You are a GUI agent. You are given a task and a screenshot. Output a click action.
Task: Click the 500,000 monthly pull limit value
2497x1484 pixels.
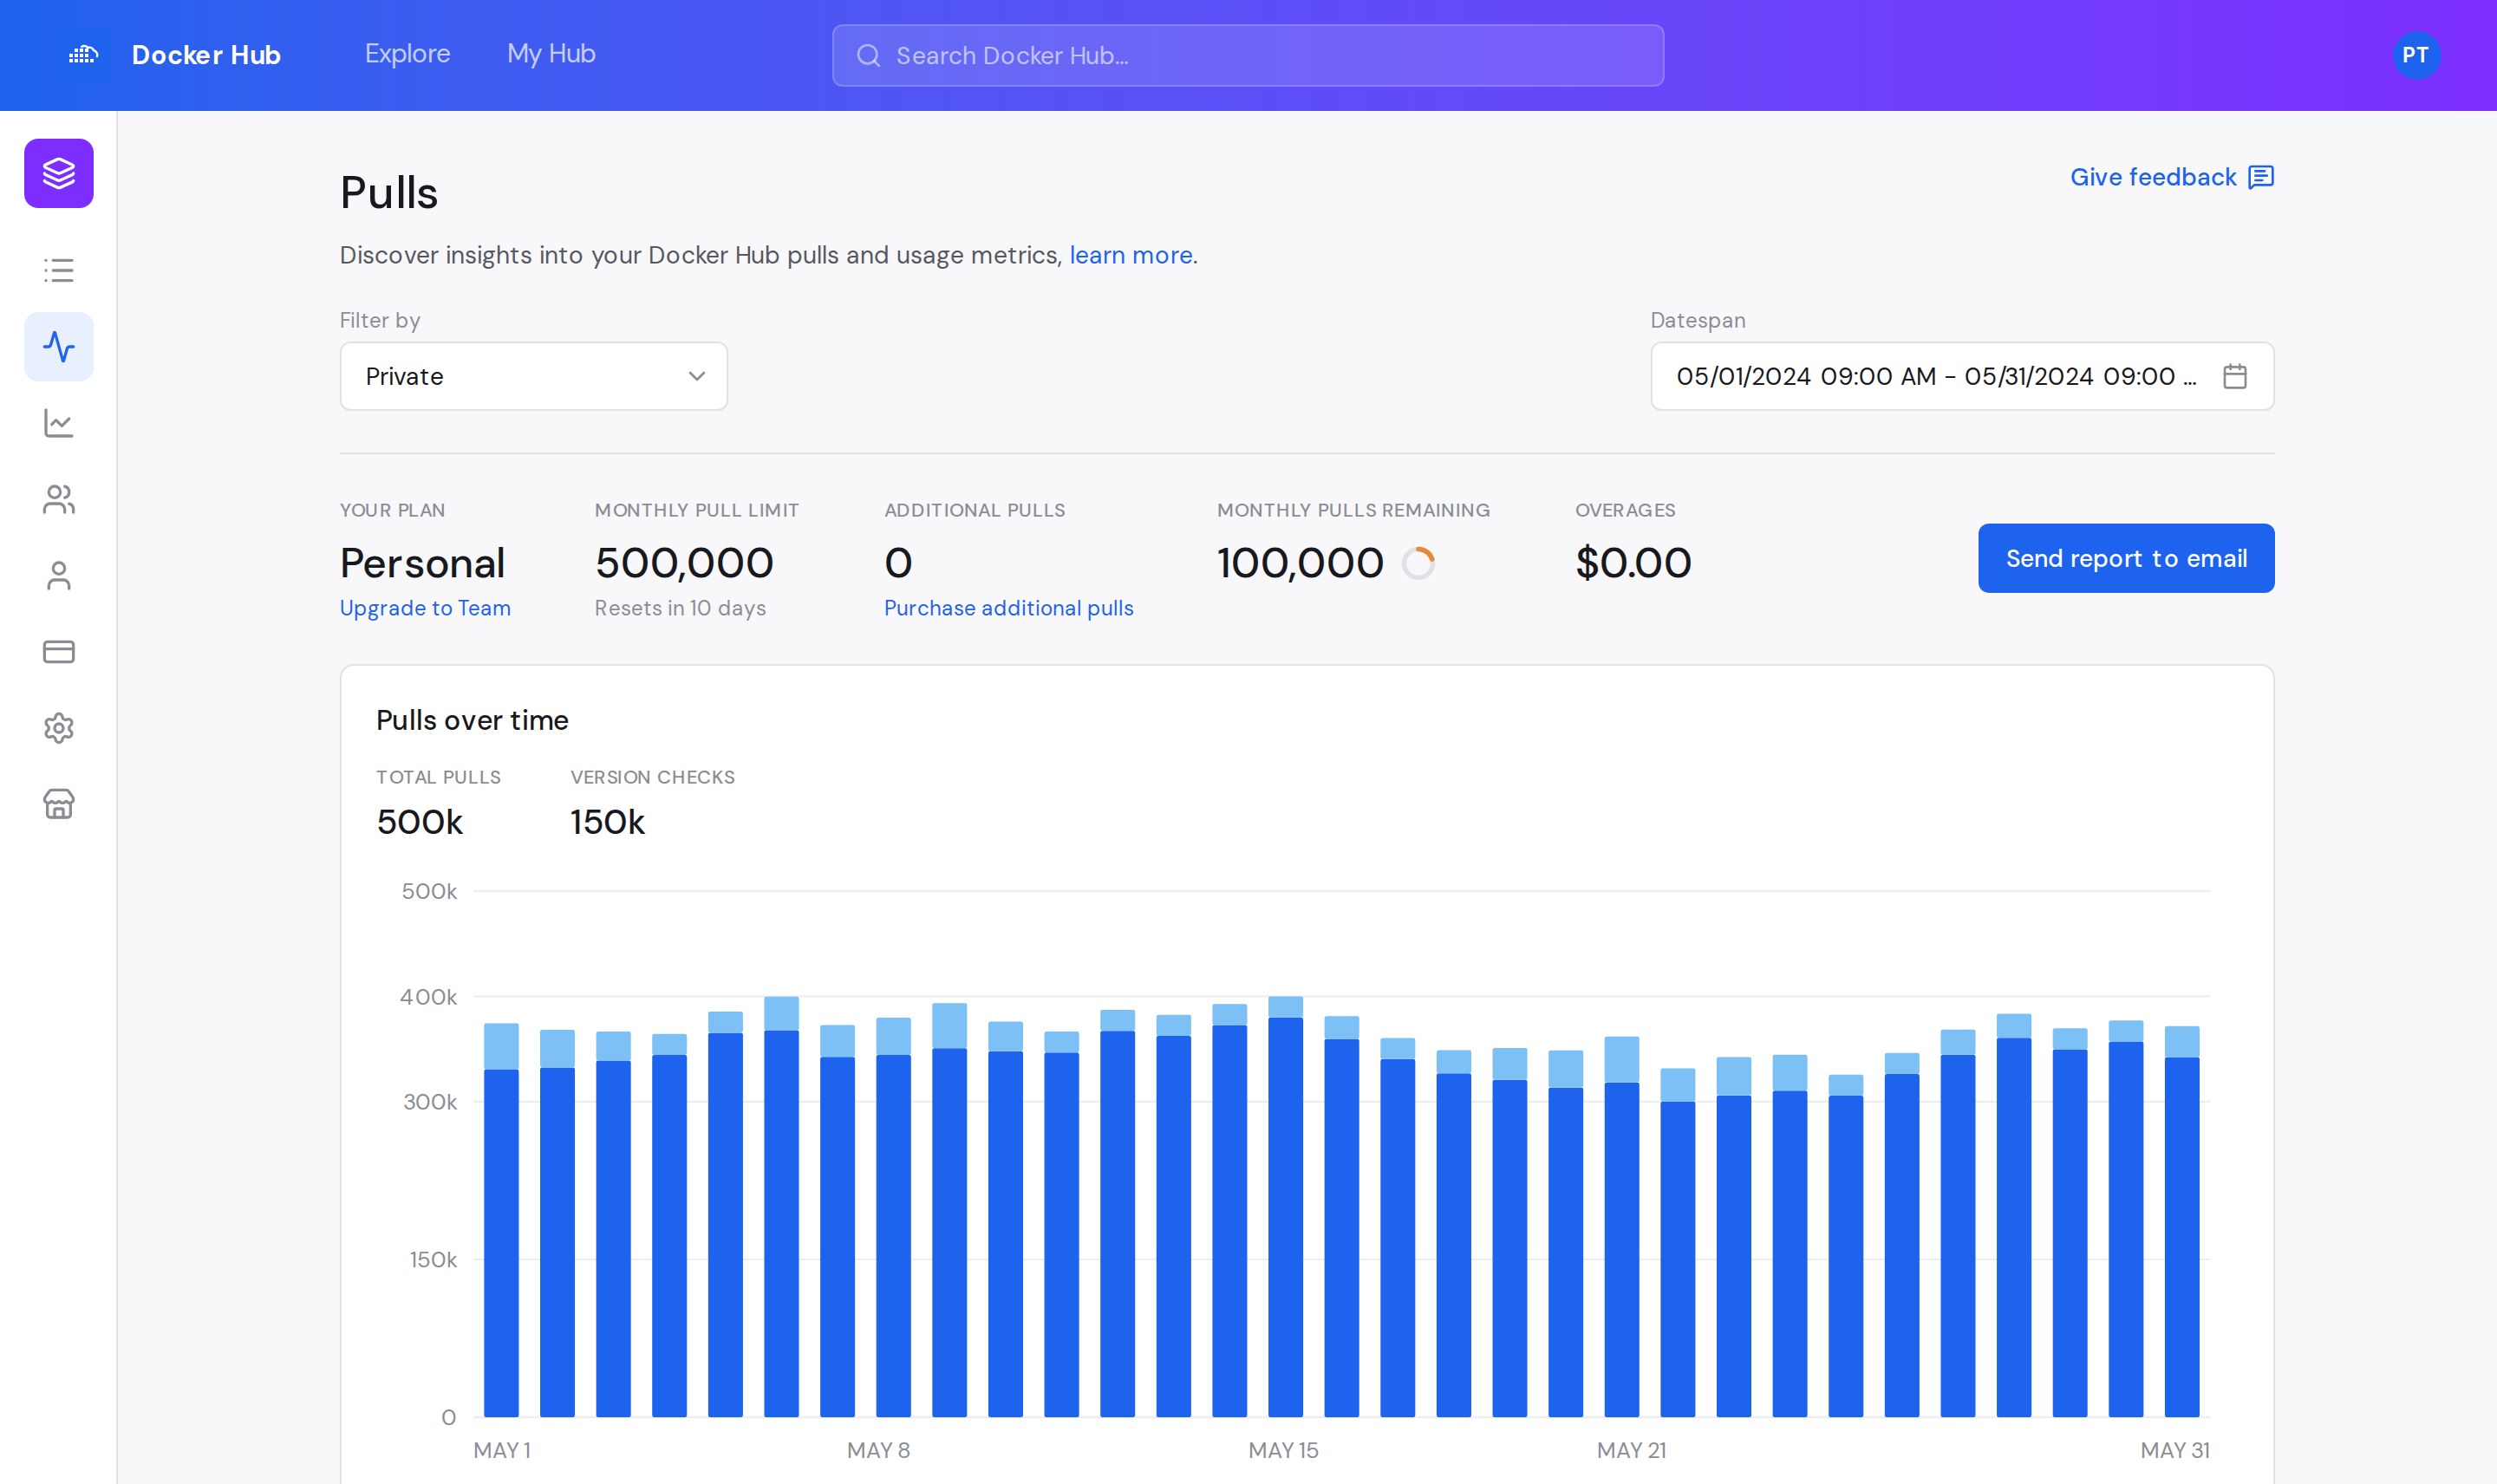pyautogui.click(x=684, y=563)
